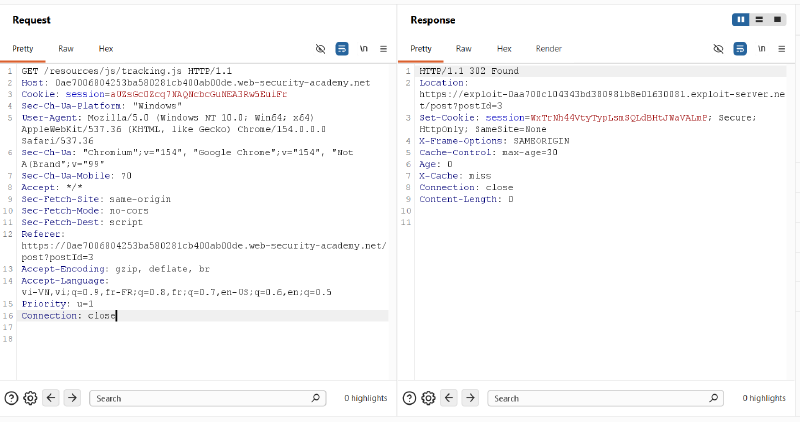The image size is (800, 422).
Task: Click 'Connection: close' line in Request
Action: pos(69,316)
